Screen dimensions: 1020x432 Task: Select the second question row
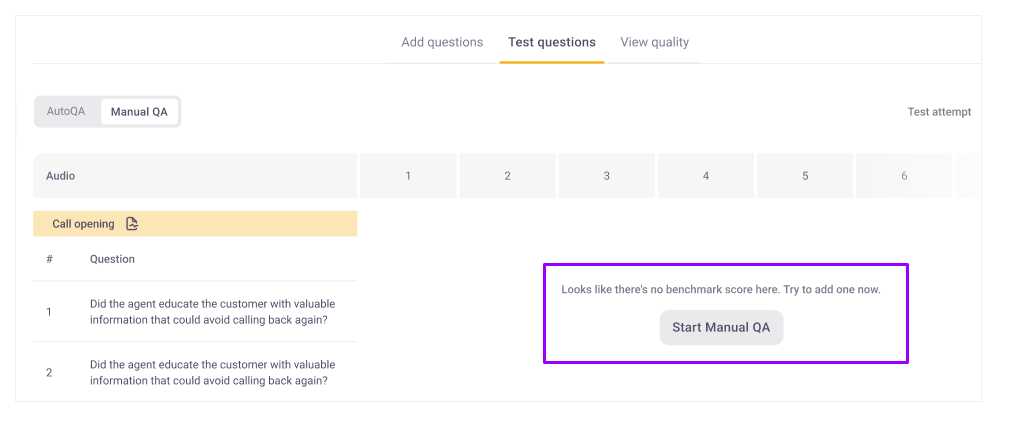coord(195,372)
